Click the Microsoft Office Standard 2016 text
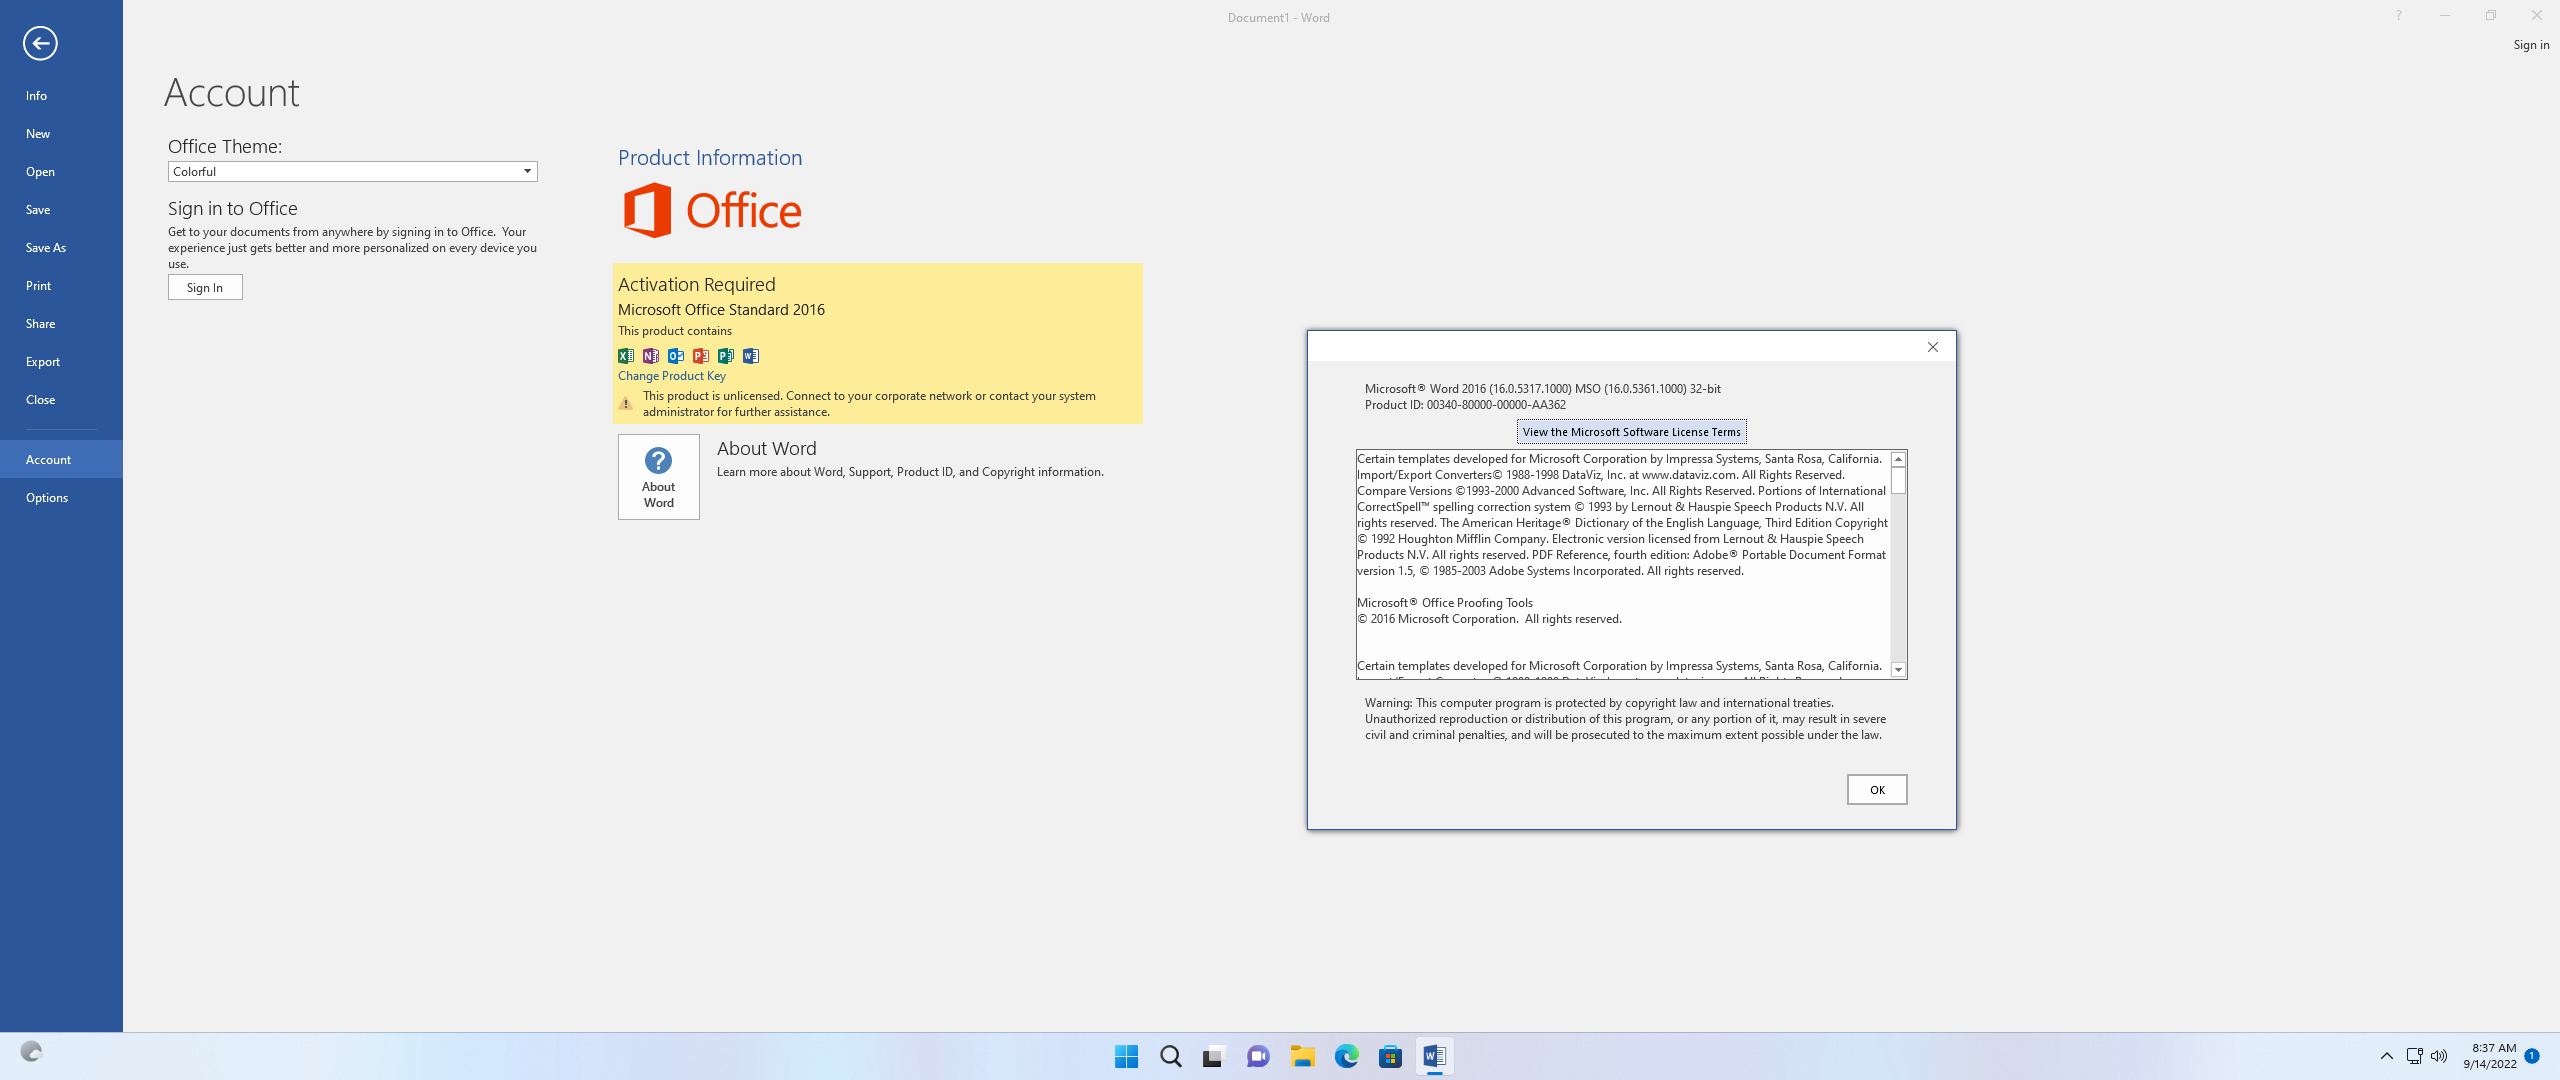Image resolution: width=2560 pixels, height=1080 pixels. pos(721,310)
